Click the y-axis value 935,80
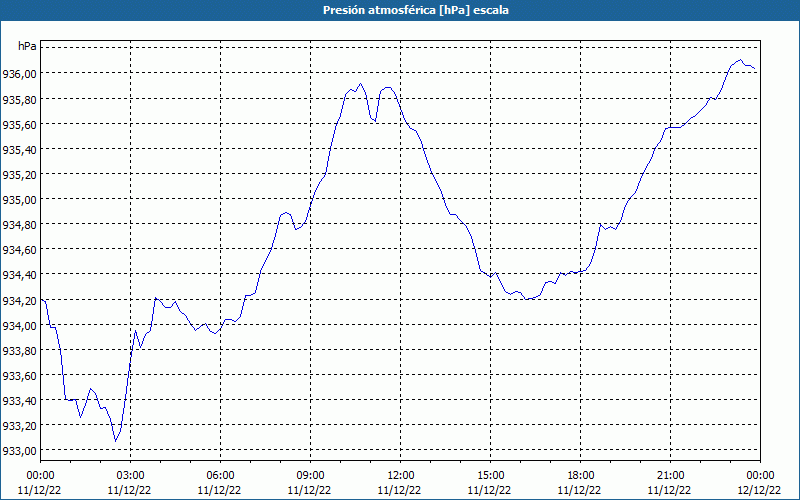Image resolution: width=800 pixels, height=500 pixels. [19, 99]
